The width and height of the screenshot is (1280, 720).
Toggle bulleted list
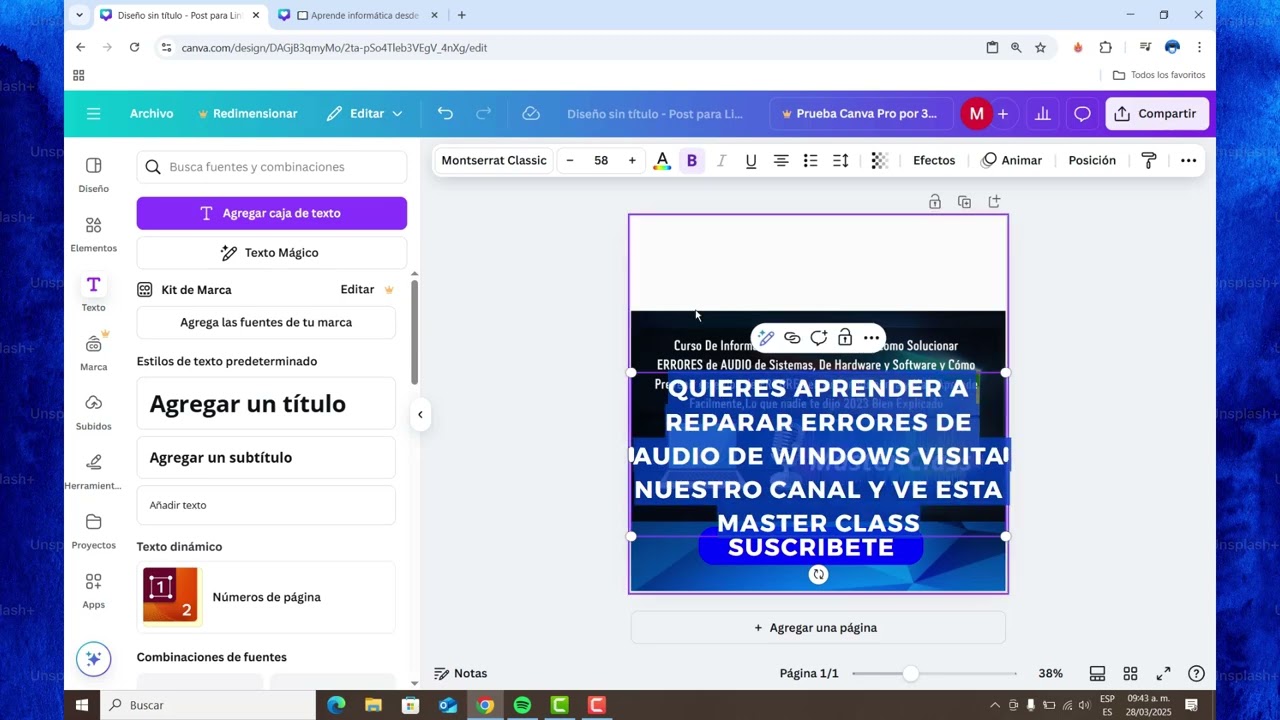[x=811, y=161]
